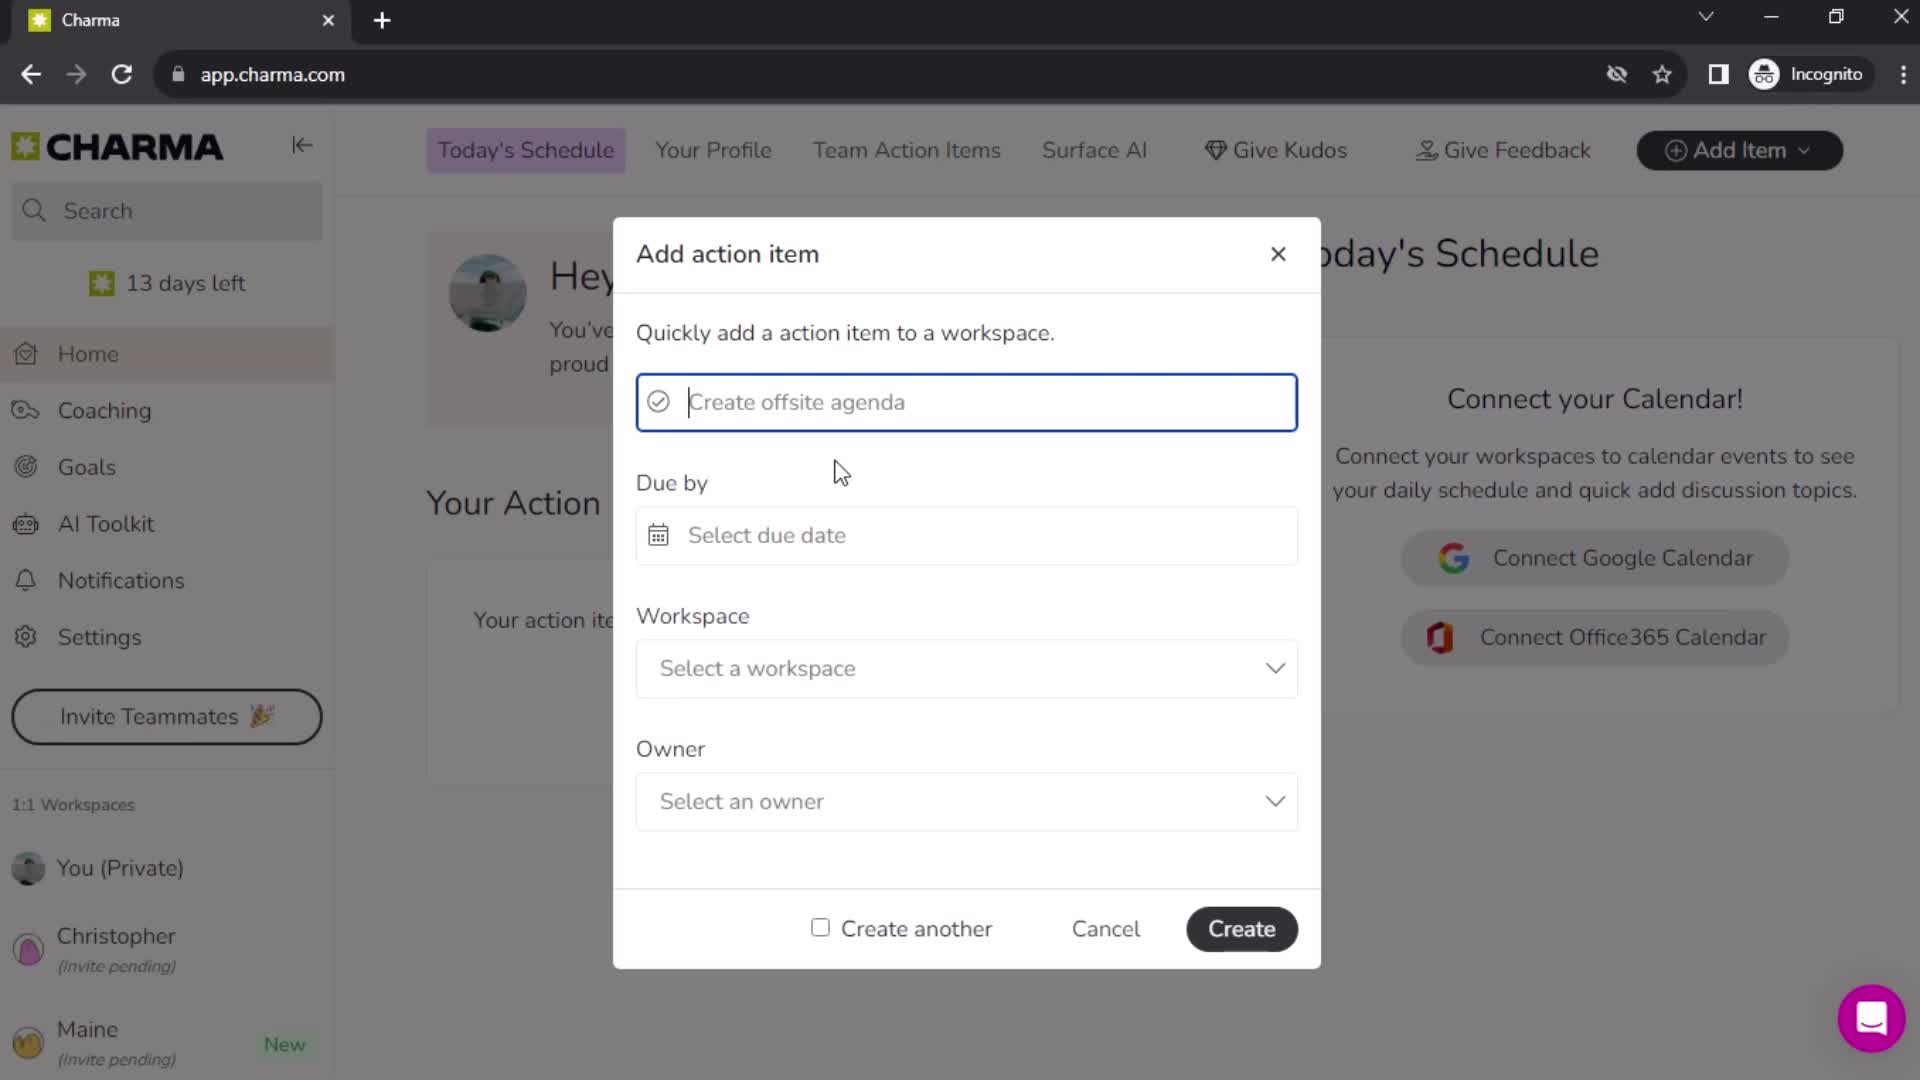Click the Goals icon in sidebar
The height and width of the screenshot is (1080, 1920).
[x=28, y=467]
